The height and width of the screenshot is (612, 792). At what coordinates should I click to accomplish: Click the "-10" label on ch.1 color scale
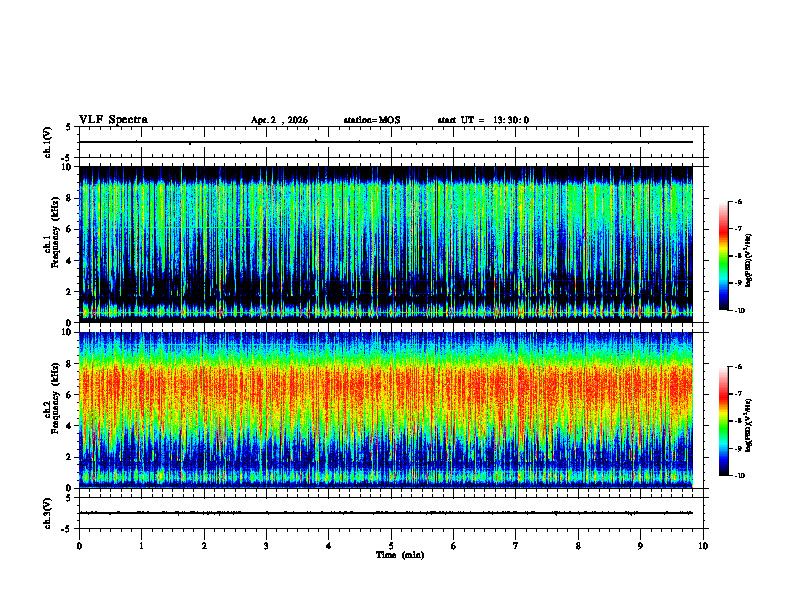coord(739,311)
